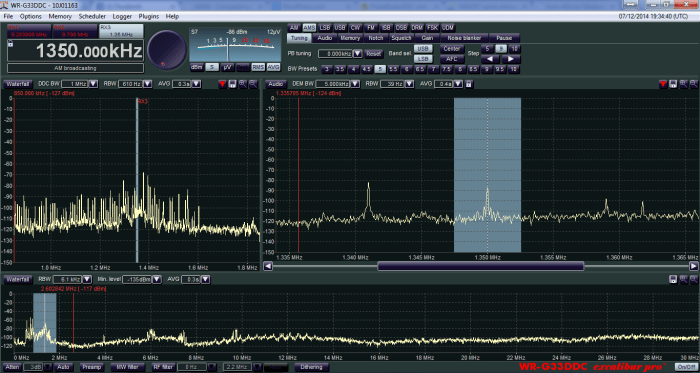Click the scroll-left arrow under demodulator spectrum
Image resolution: width=700 pixels, height=373 pixels.
[x=268, y=266]
